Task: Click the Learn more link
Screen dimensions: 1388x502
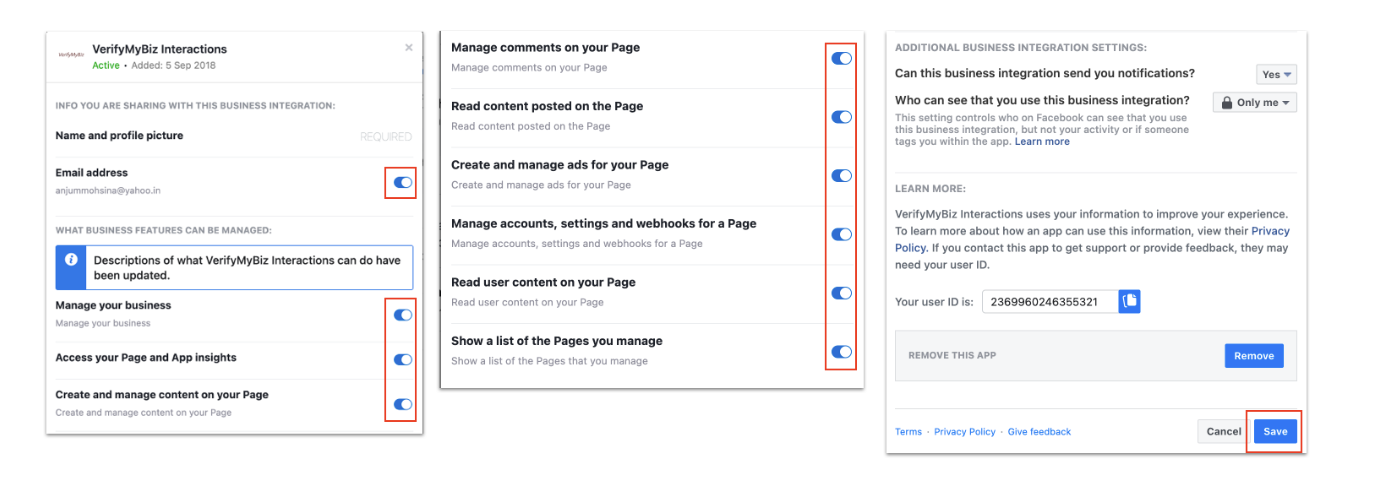Action: point(1042,142)
